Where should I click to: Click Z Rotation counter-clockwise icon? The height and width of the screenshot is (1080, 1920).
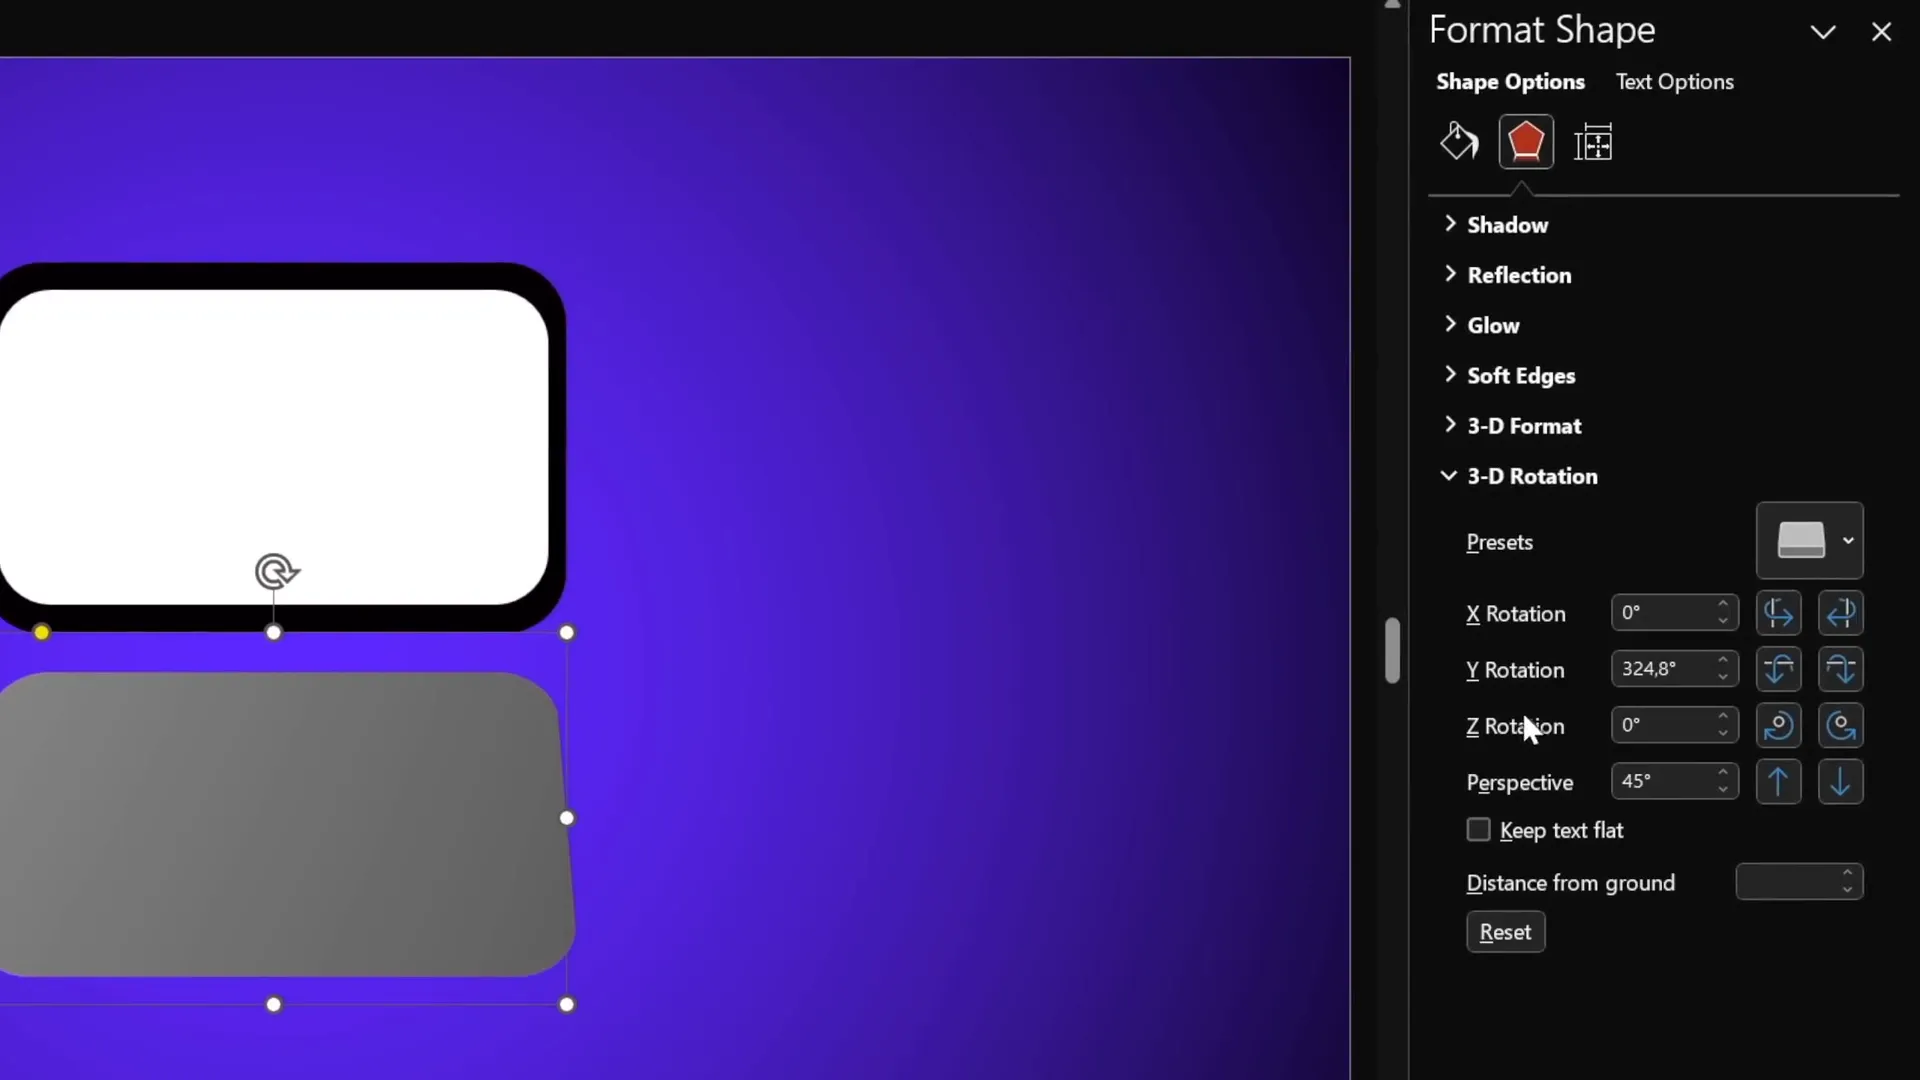1840,725
